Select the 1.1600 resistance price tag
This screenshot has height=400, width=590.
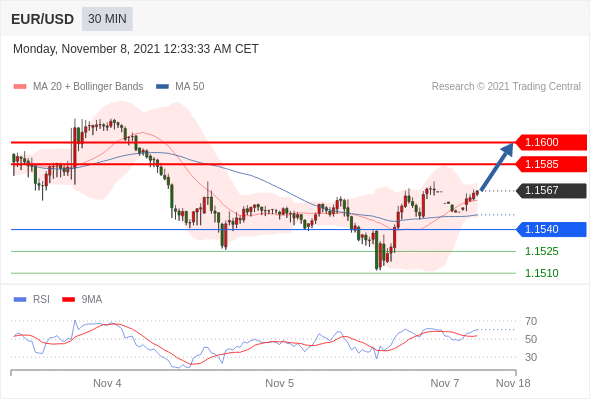[551, 143]
